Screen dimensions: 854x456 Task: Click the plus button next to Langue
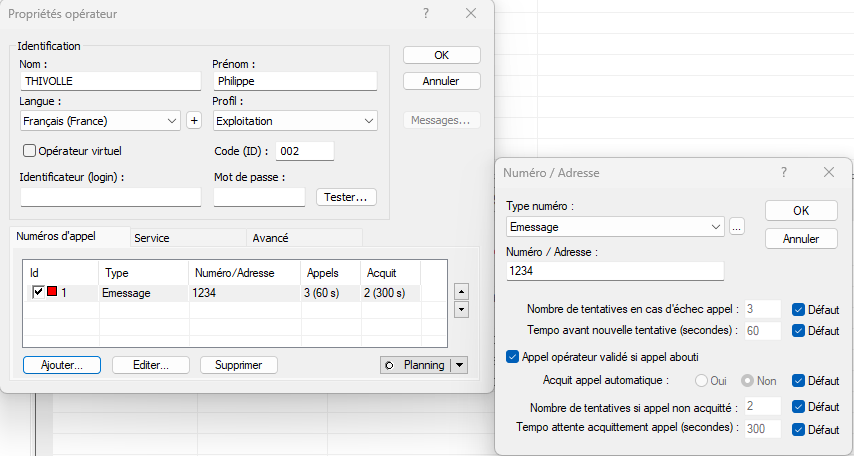point(194,121)
